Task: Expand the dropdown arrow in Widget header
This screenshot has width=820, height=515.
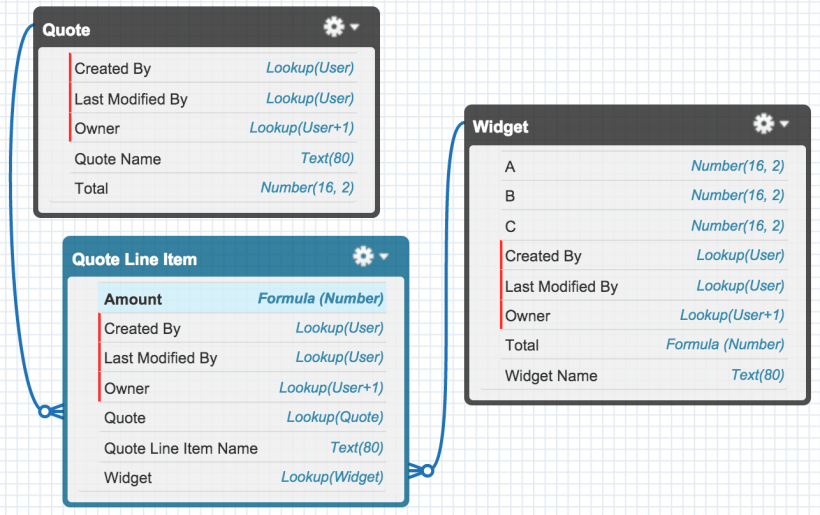Action: [784, 124]
